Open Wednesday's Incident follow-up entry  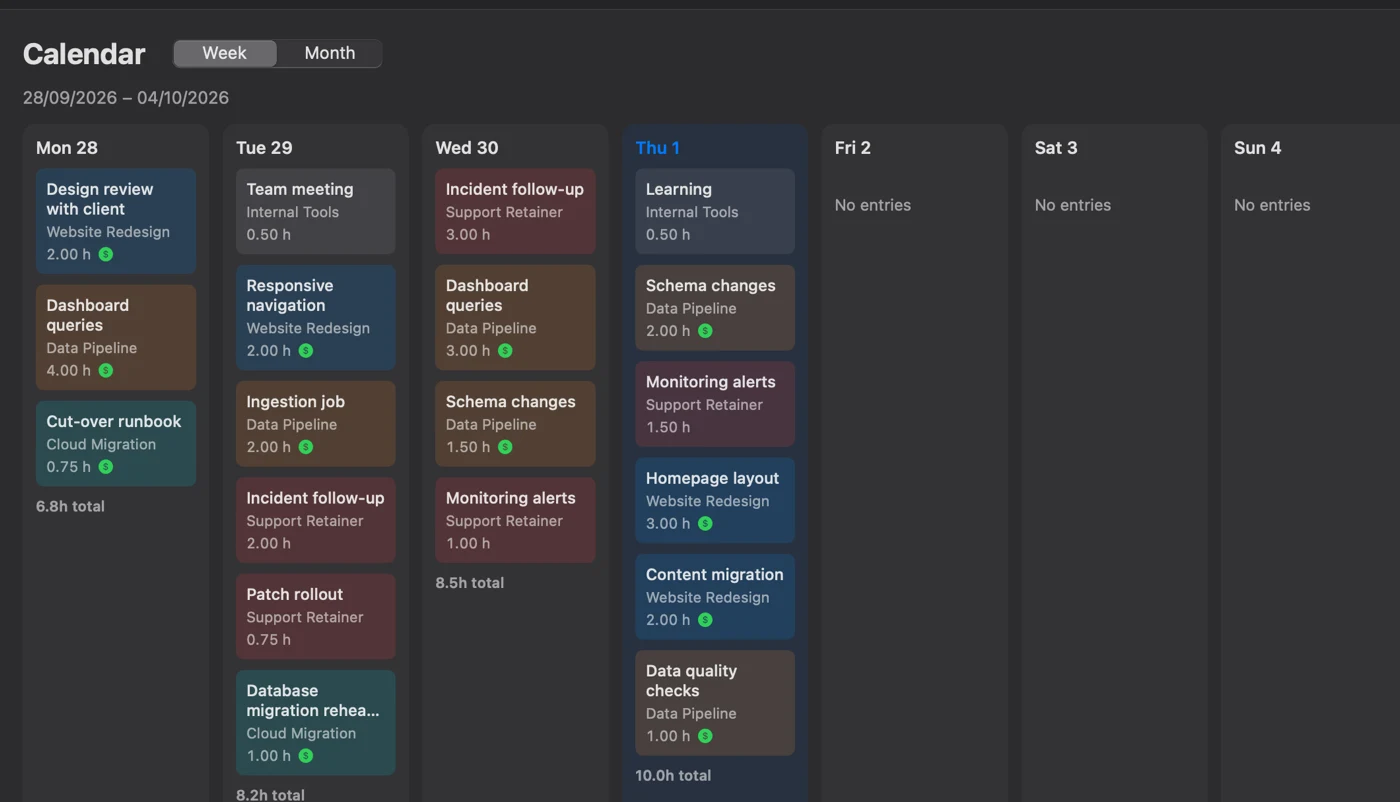(x=515, y=211)
